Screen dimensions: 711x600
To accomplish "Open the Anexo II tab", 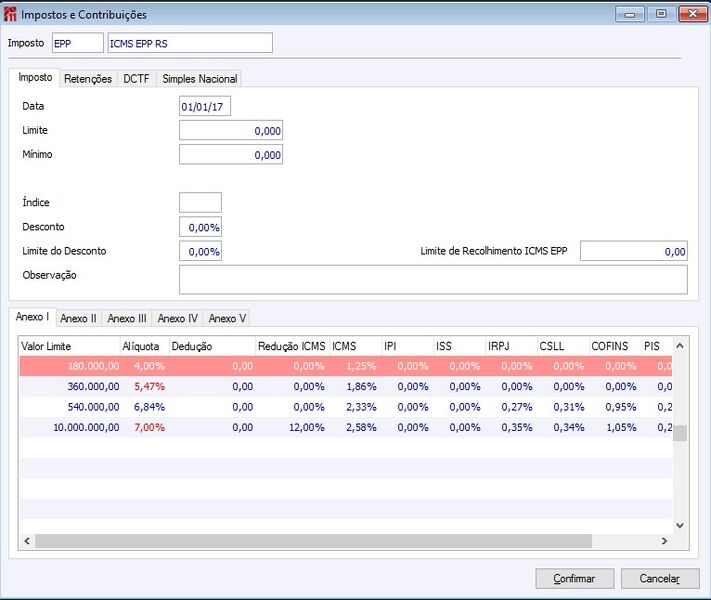I will pos(78,318).
